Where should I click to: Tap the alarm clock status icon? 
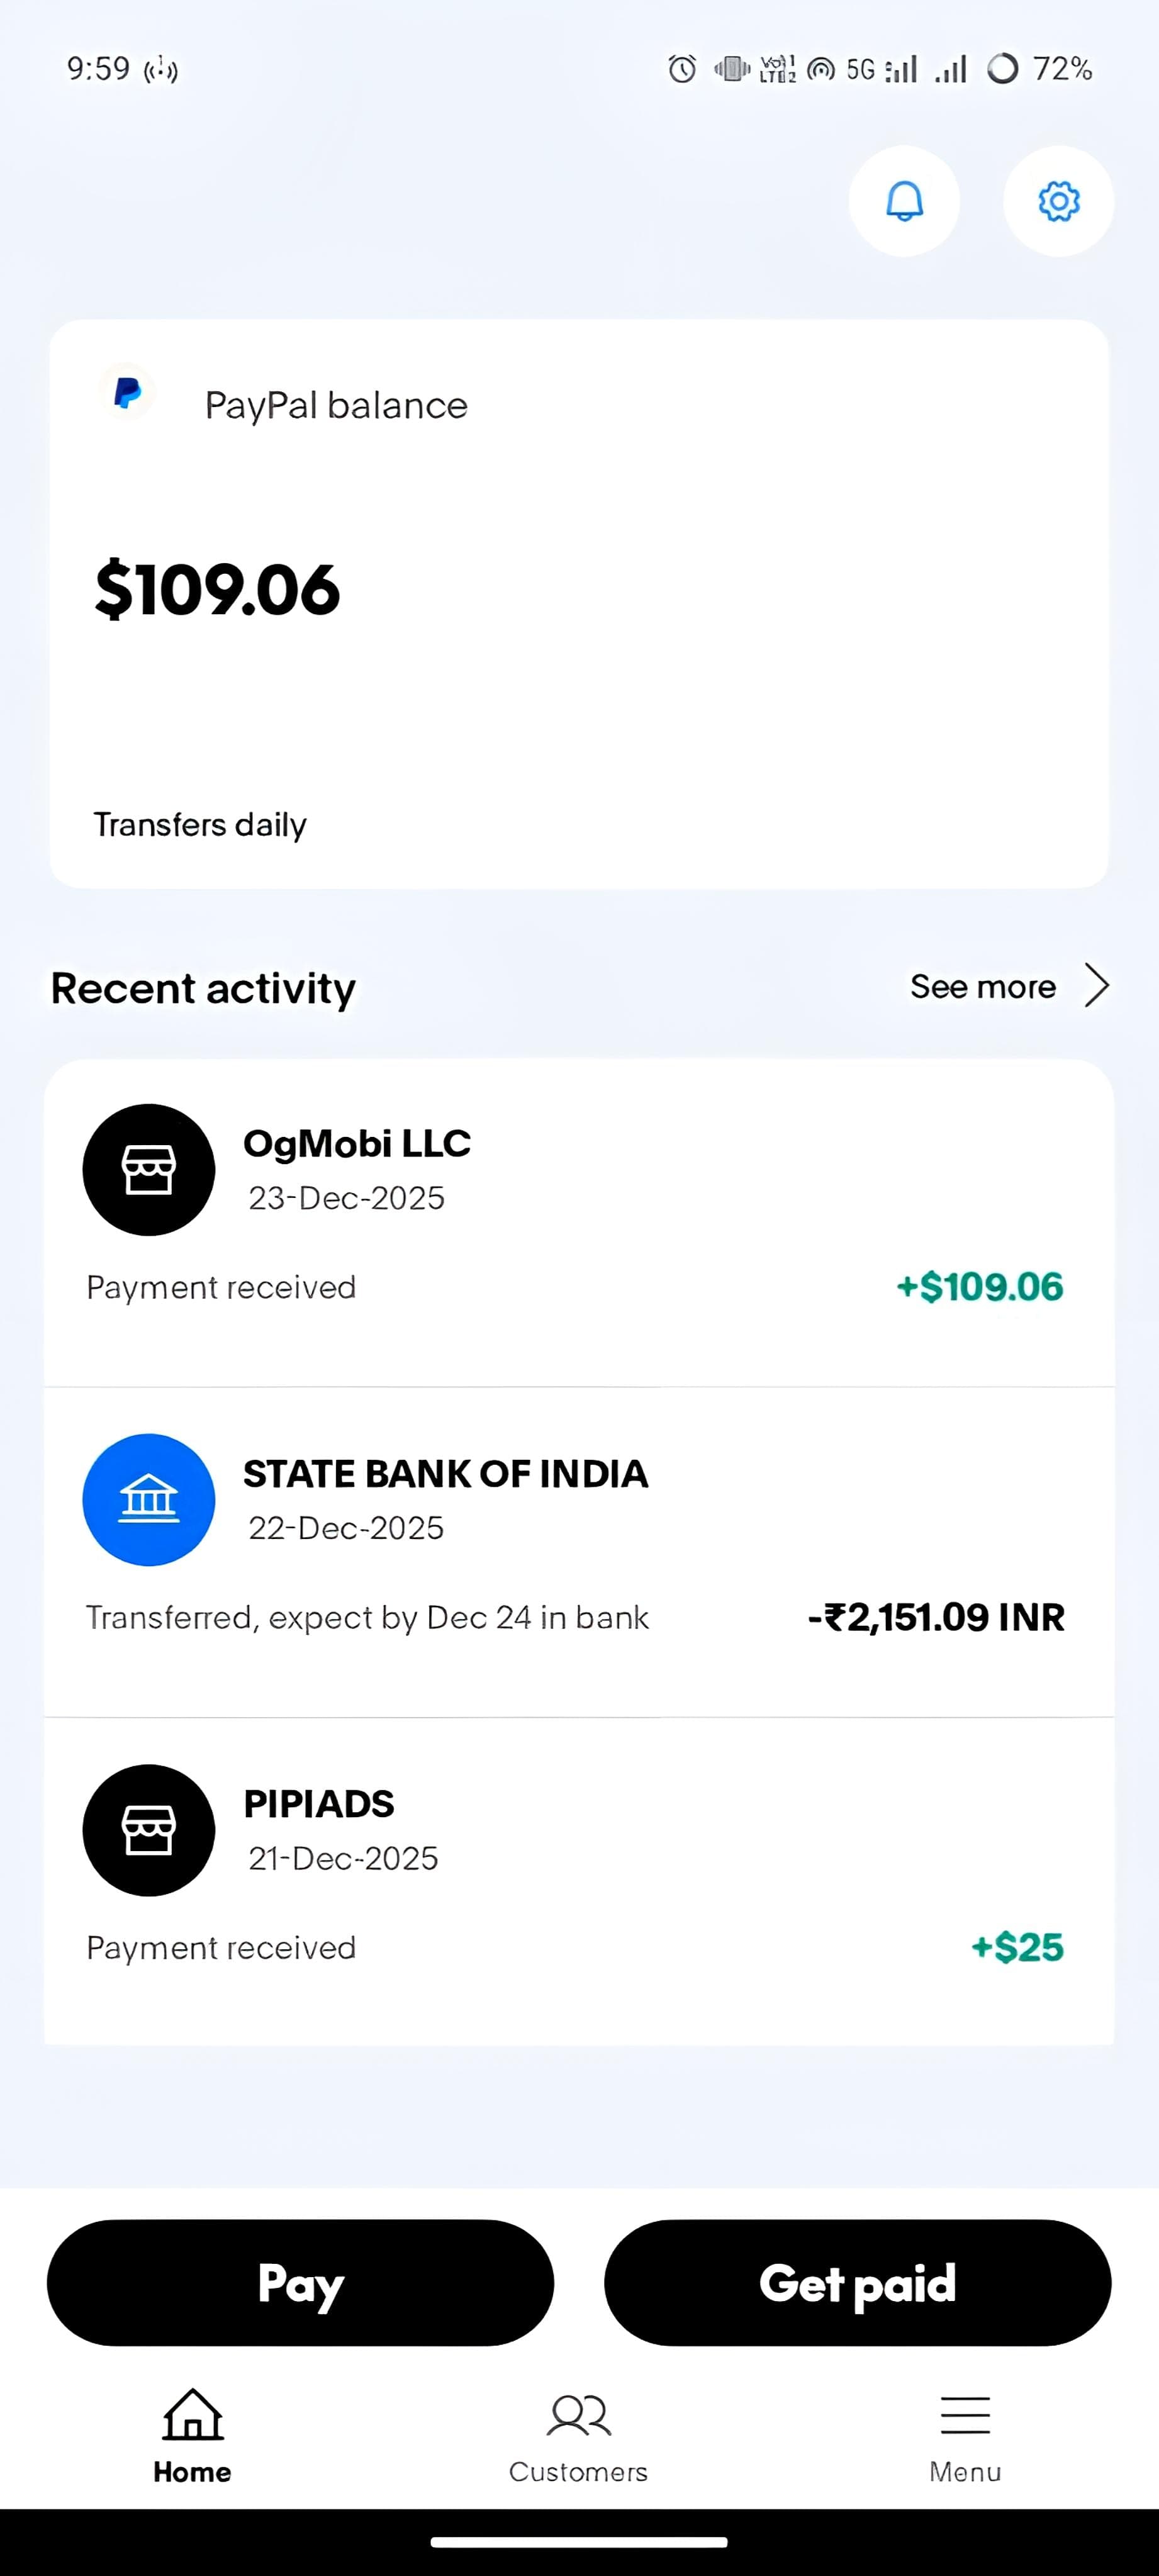(682, 69)
